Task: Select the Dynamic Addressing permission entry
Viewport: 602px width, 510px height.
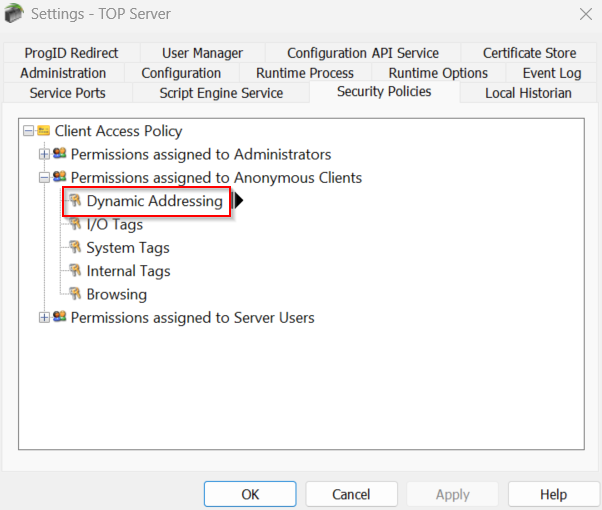Action: pyautogui.click(x=154, y=201)
